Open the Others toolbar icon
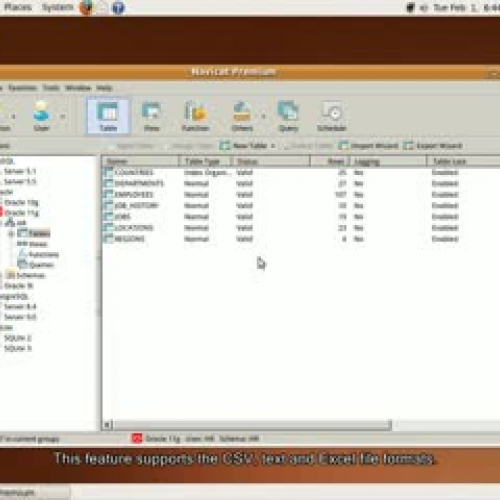This screenshot has width=500, height=500. pyautogui.click(x=242, y=117)
